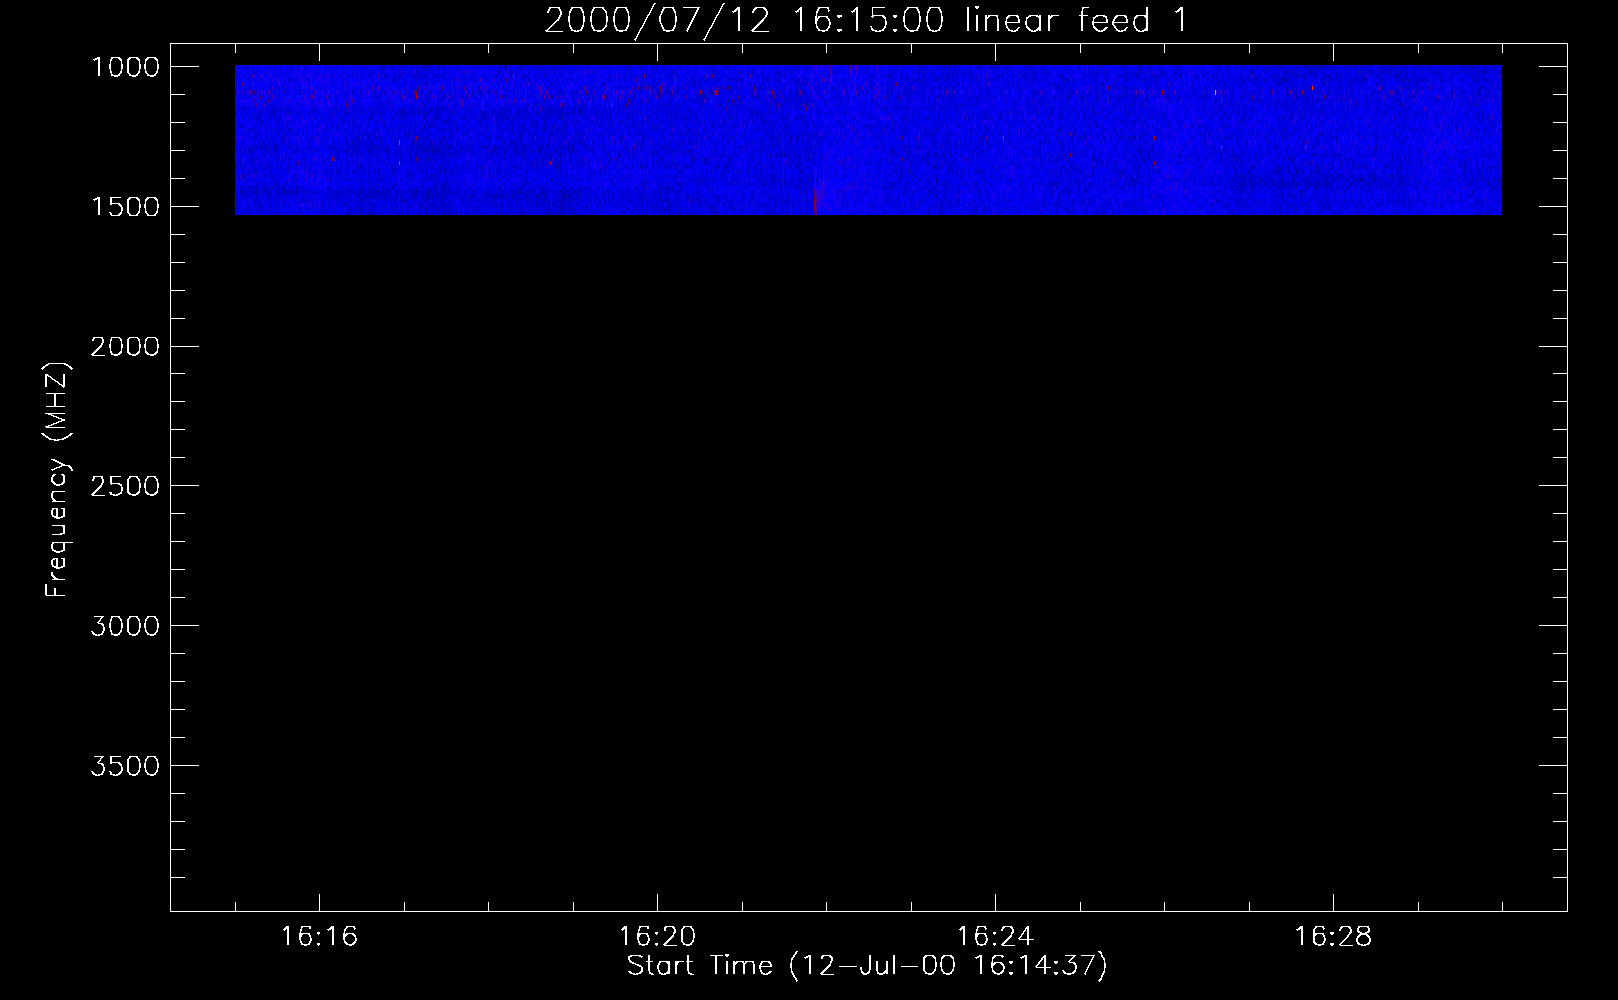Click the plot title '2000/07/12 16:15:00 linear feed 1'
The height and width of the screenshot is (1000, 1618).
tap(866, 20)
